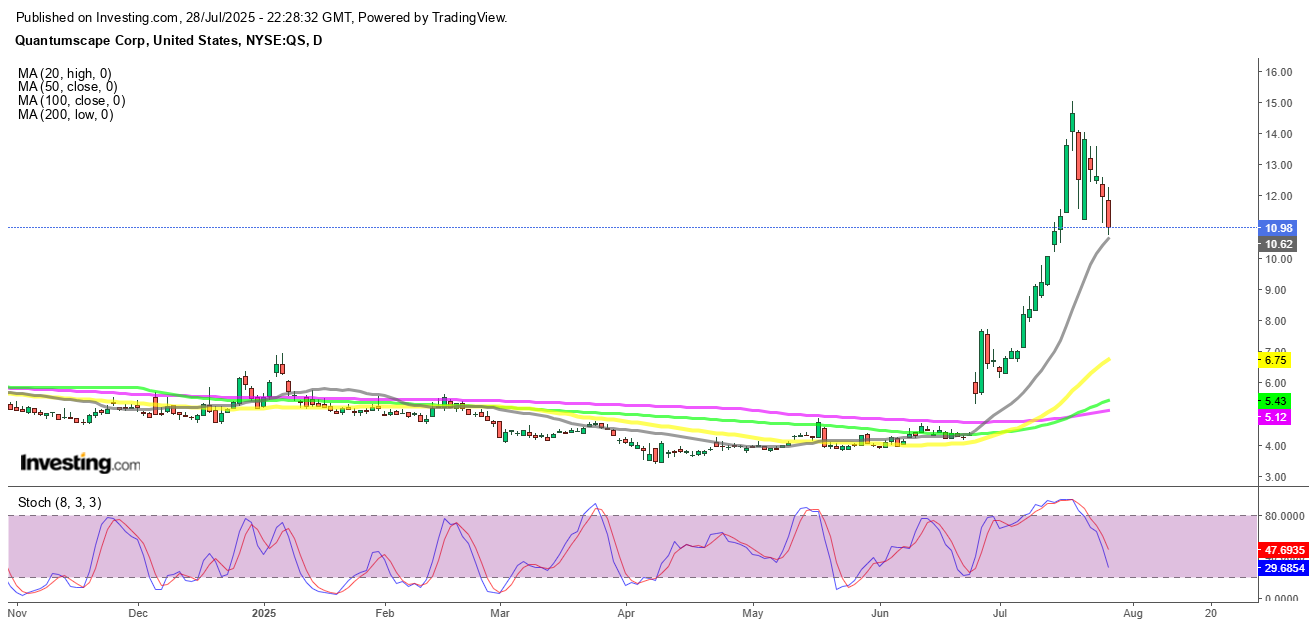Click the gray 10.62 moving average price tag
This screenshot has height=626, width=1316.
tap(1280, 244)
